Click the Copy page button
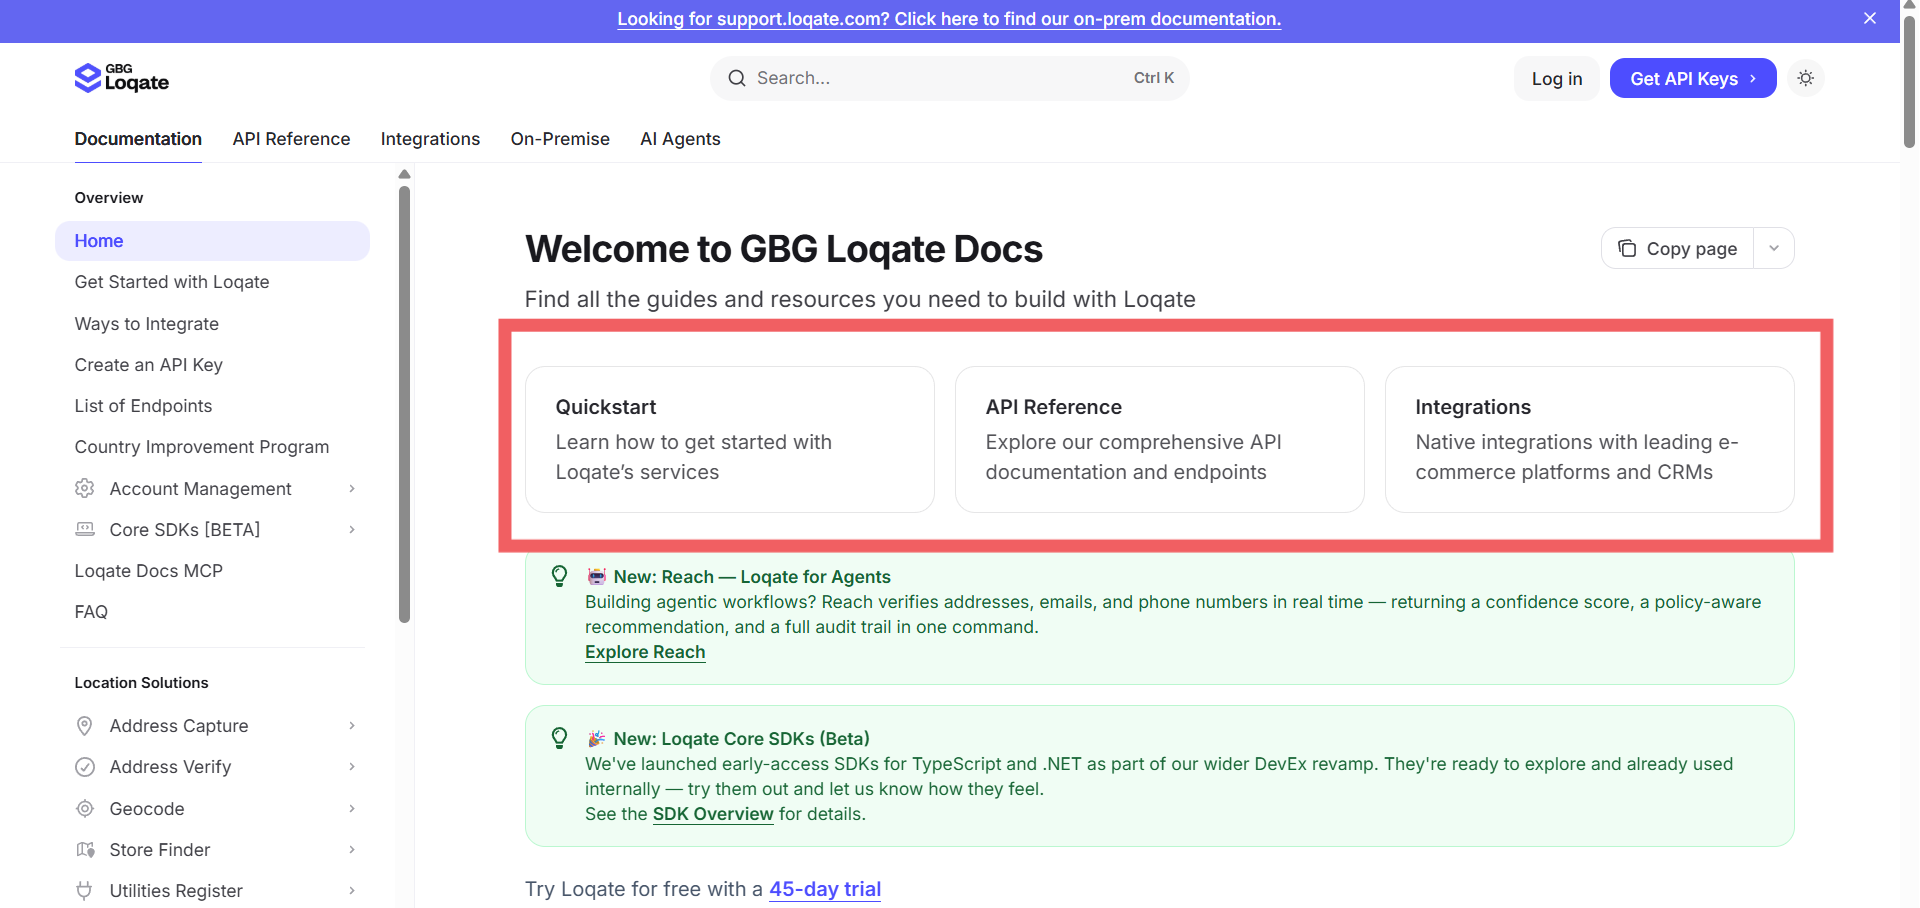This screenshot has height=908, width=1920. click(x=1678, y=248)
